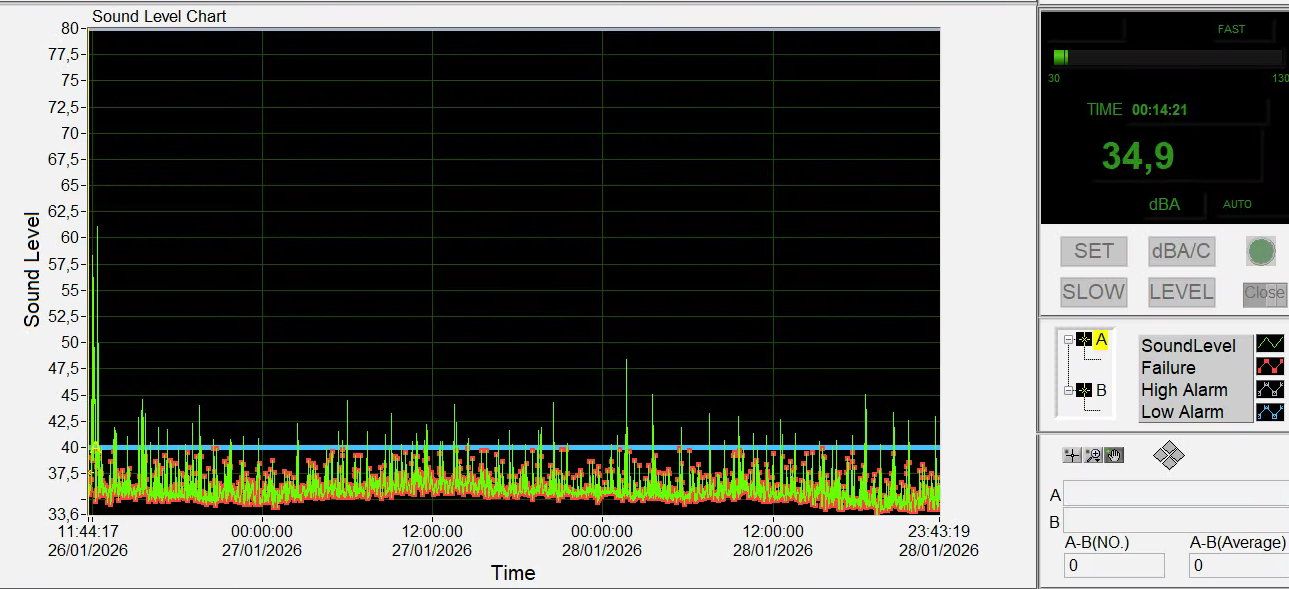The image size is (1289, 589).
Task: Click the High Alarm white plot icon
Action: click(1269, 389)
